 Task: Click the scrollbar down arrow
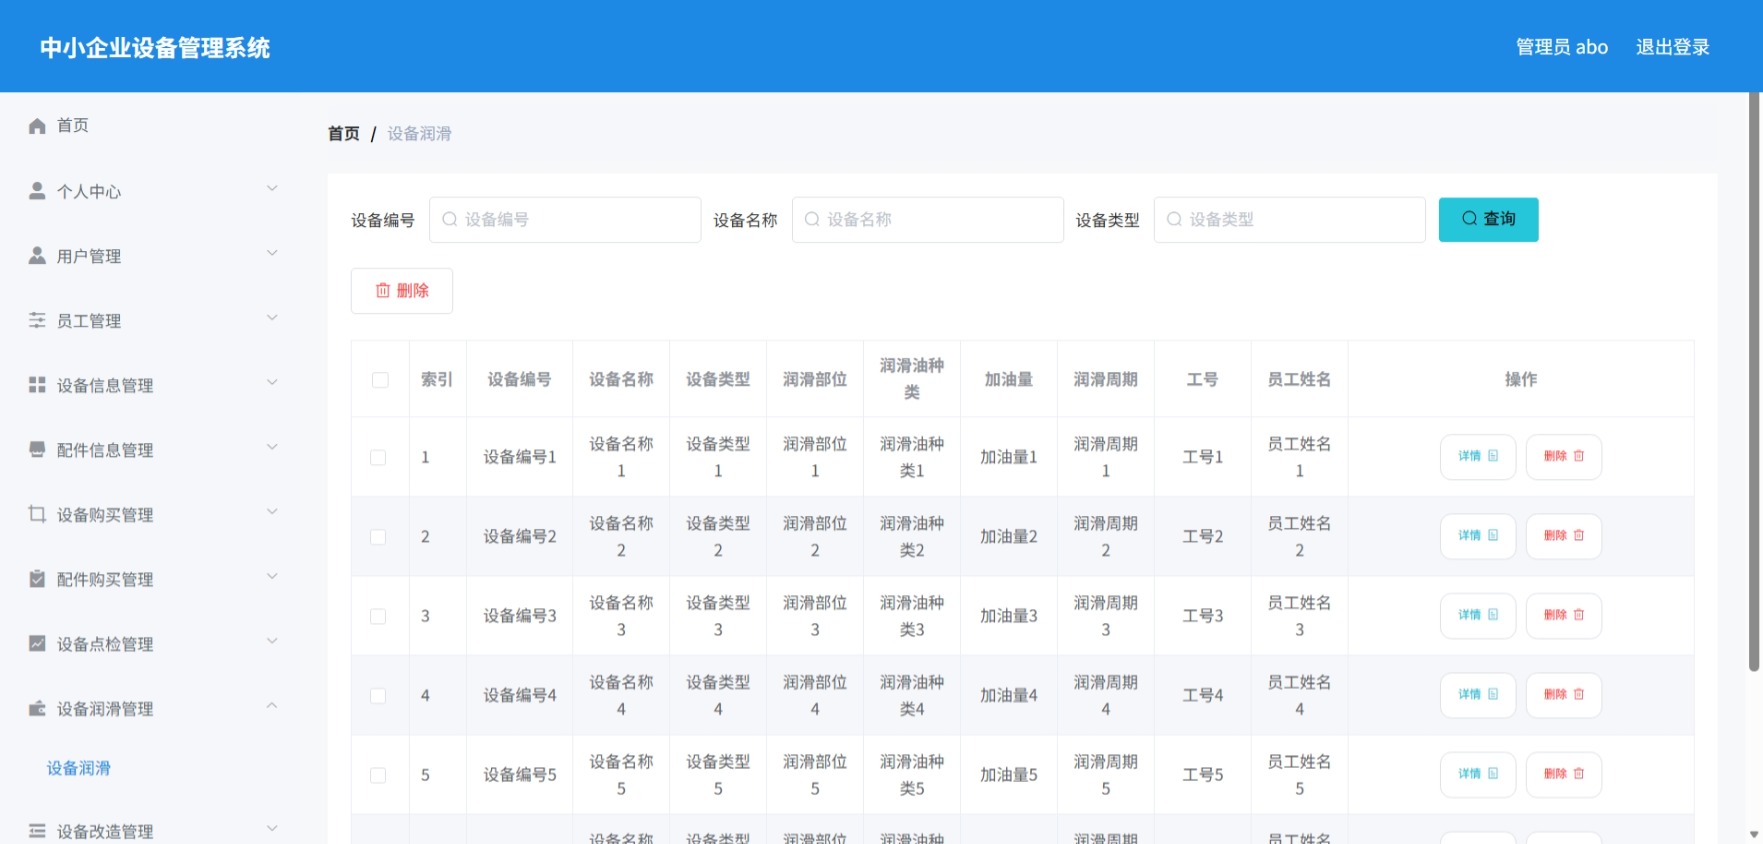pos(1754,834)
